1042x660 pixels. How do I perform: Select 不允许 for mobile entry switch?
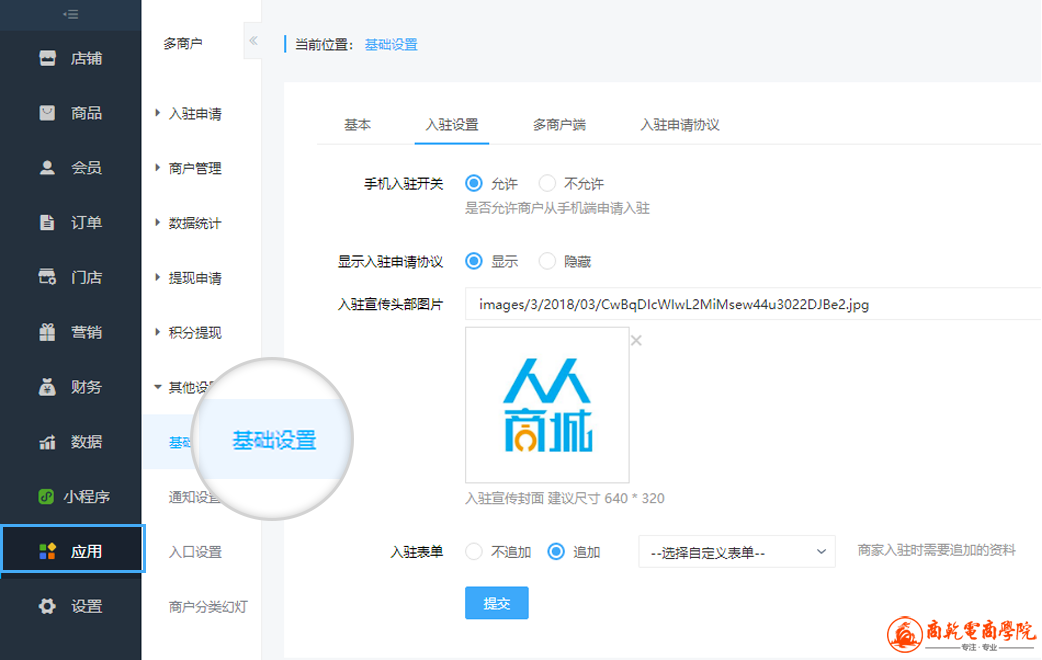pyautogui.click(x=547, y=184)
